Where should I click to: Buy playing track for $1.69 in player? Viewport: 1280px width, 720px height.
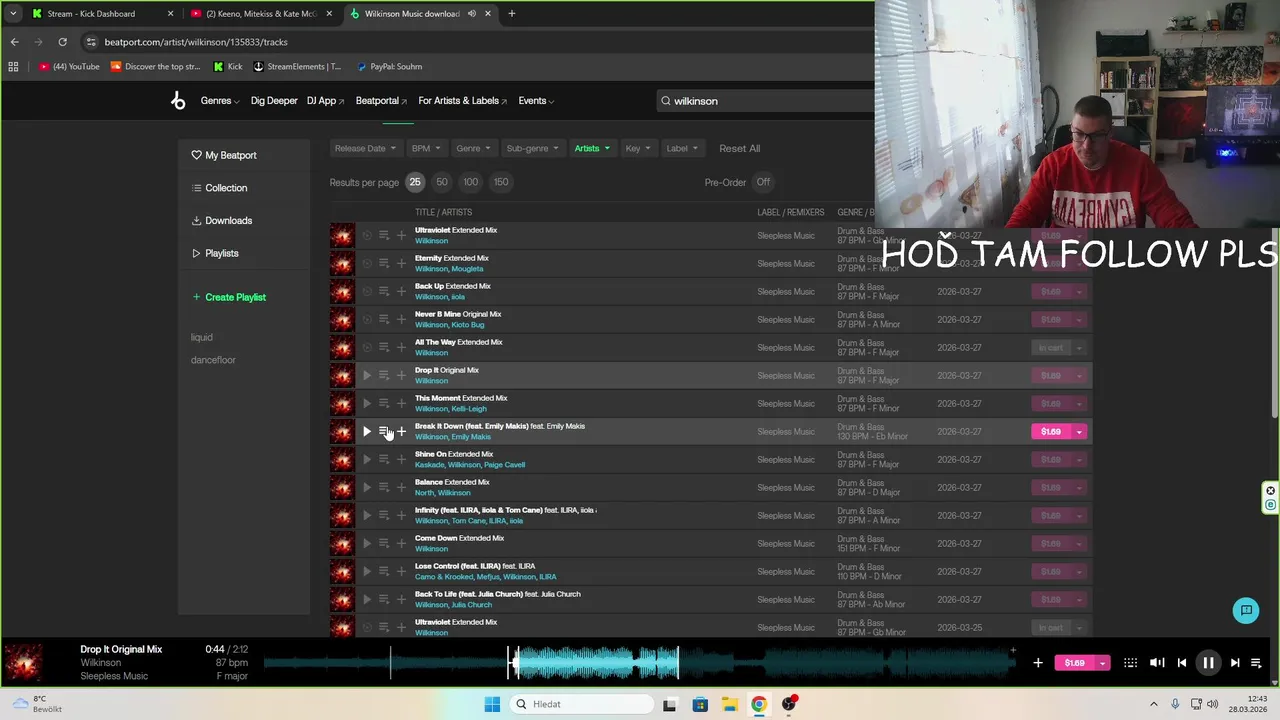click(1075, 663)
